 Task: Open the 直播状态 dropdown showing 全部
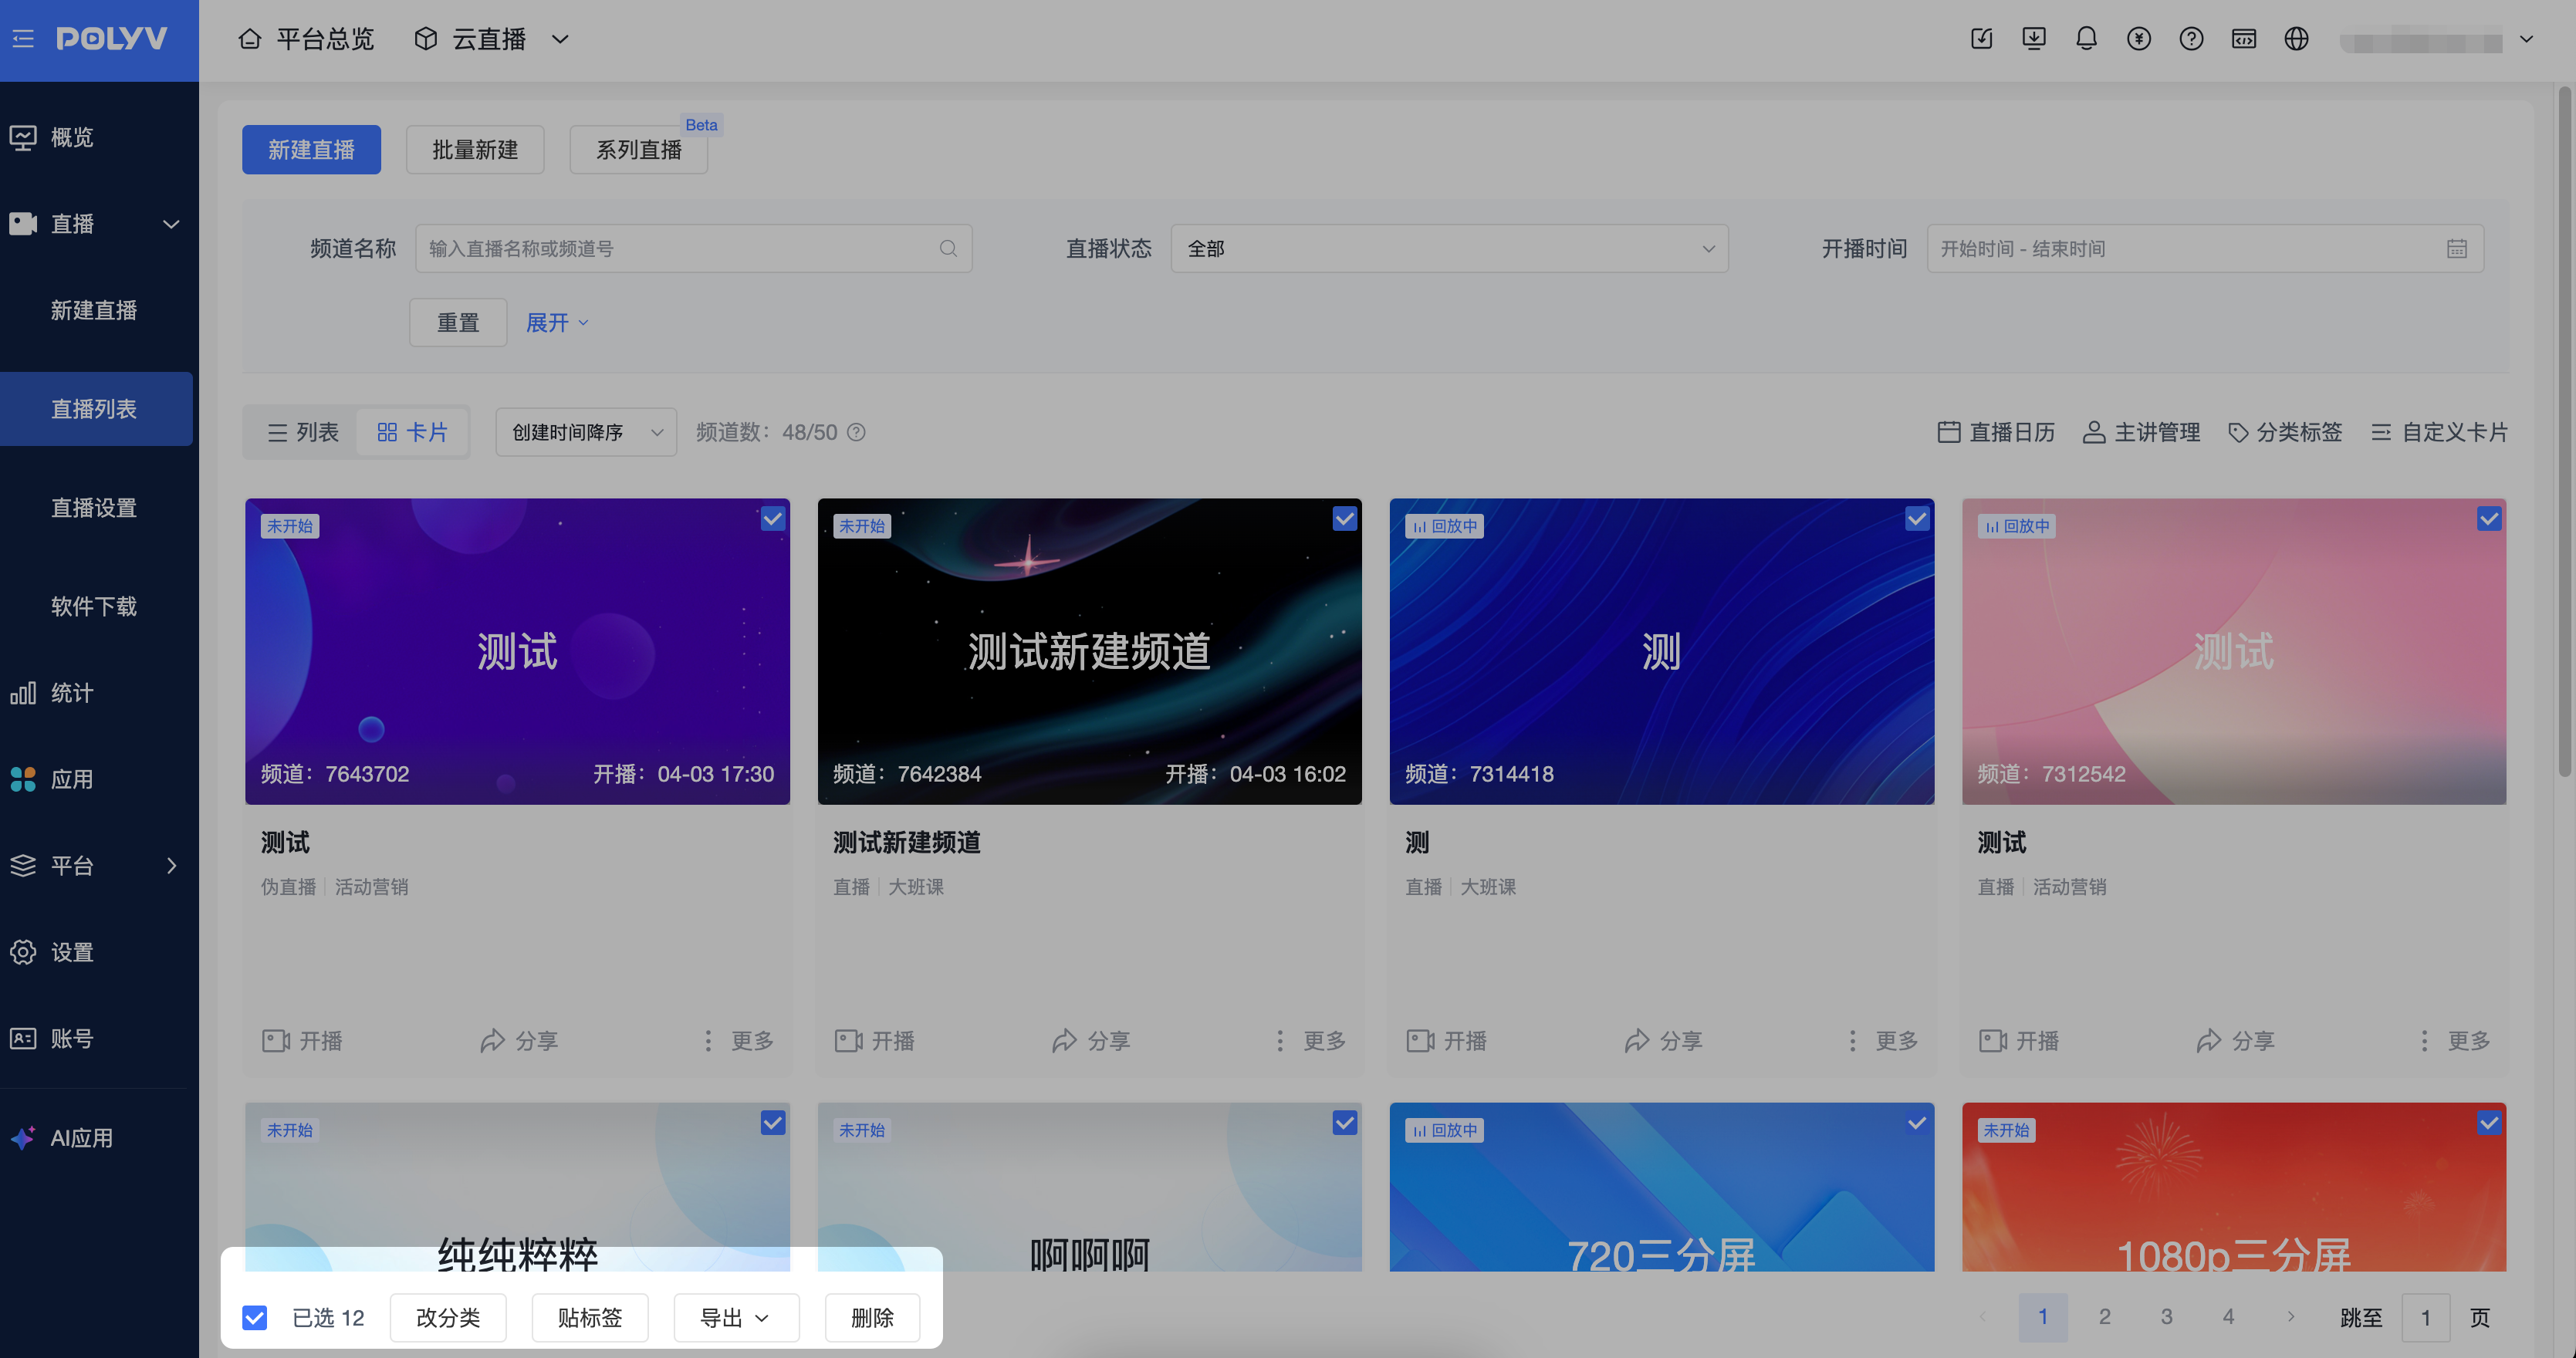1449,248
